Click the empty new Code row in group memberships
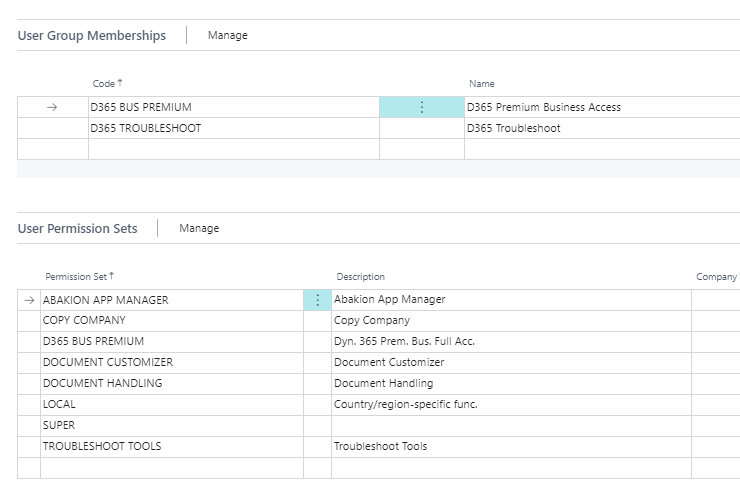Image resolution: width=740 pixels, height=495 pixels. tap(234, 149)
